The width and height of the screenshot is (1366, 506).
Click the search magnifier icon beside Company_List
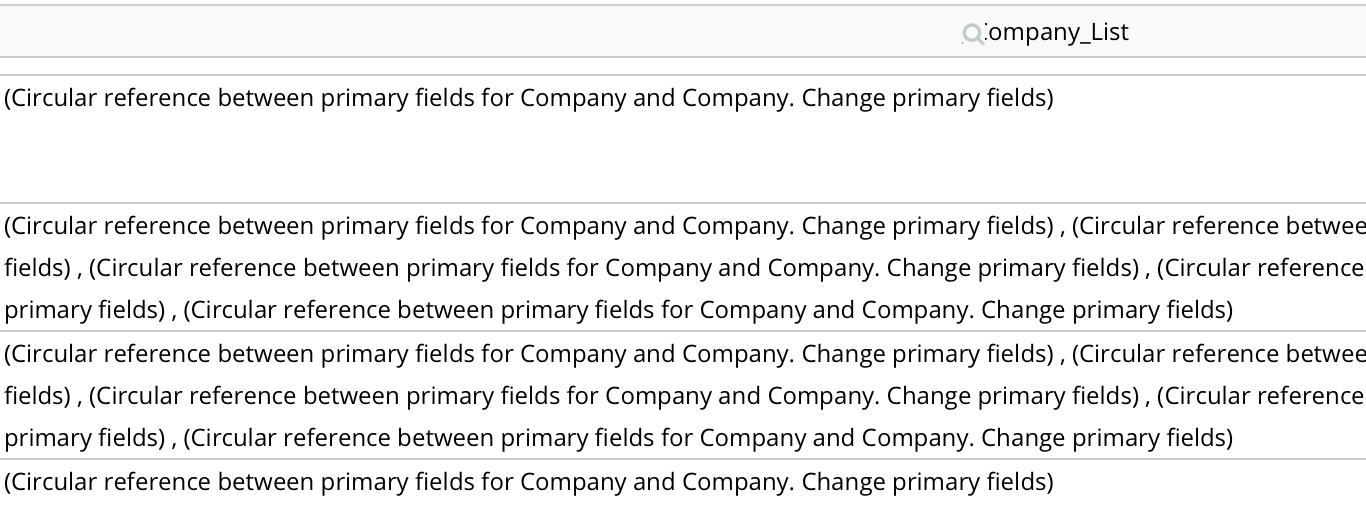pyautogui.click(x=971, y=34)
